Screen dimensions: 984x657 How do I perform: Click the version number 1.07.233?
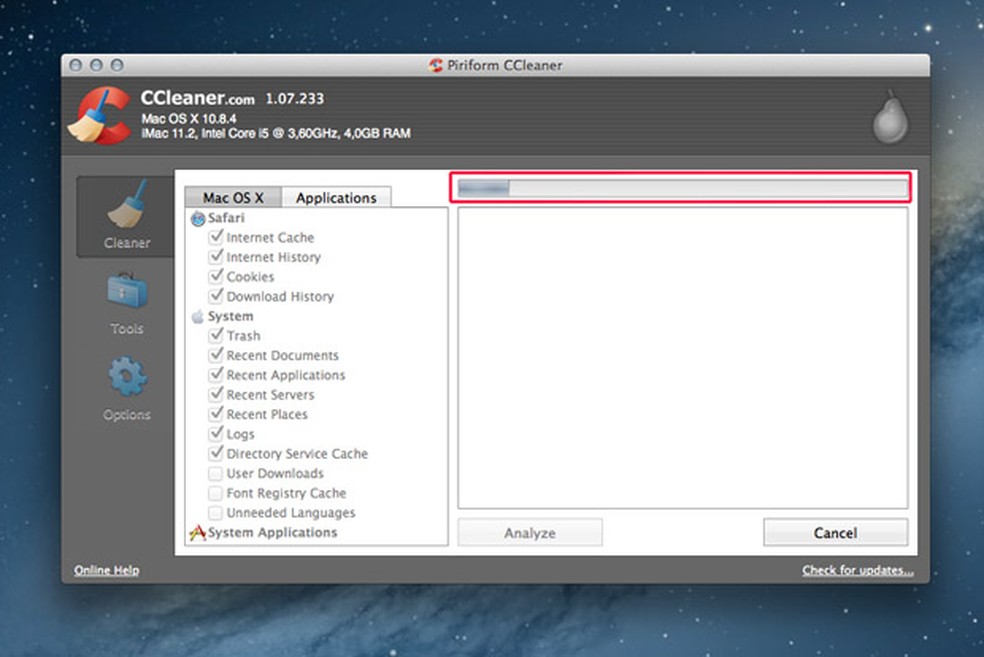(x=295, y=99)
